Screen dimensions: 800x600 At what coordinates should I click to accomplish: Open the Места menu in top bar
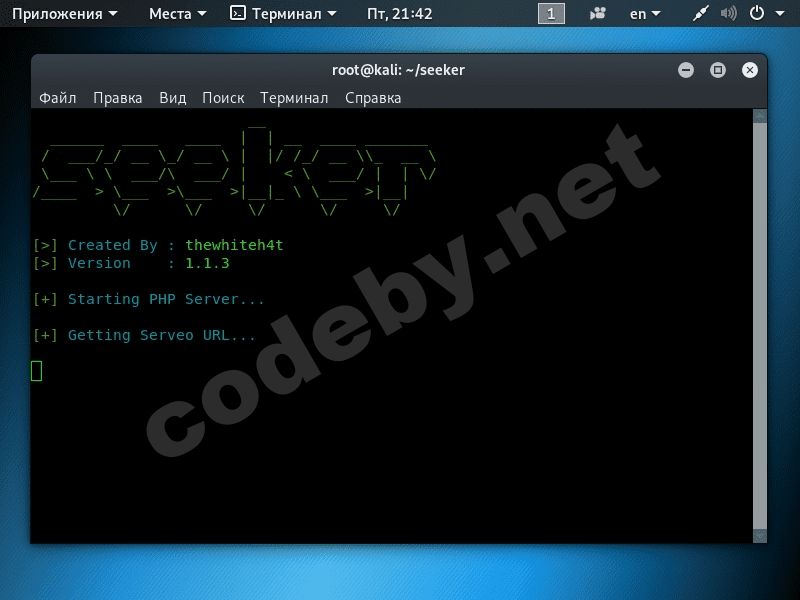point(178,14)
